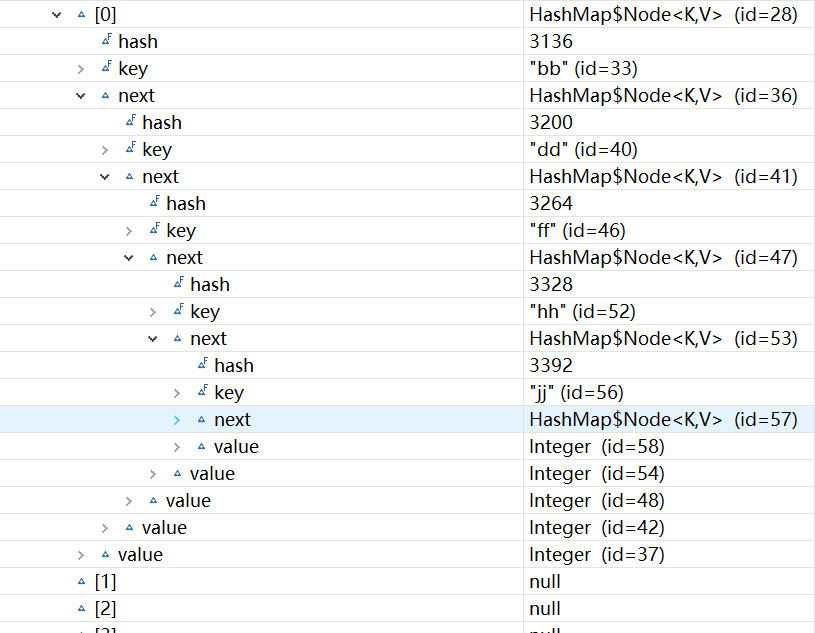Viewport: 815px width, 633px height.
Task: Click the triangle icon beside the [1] element
Action: coord(82,582)
